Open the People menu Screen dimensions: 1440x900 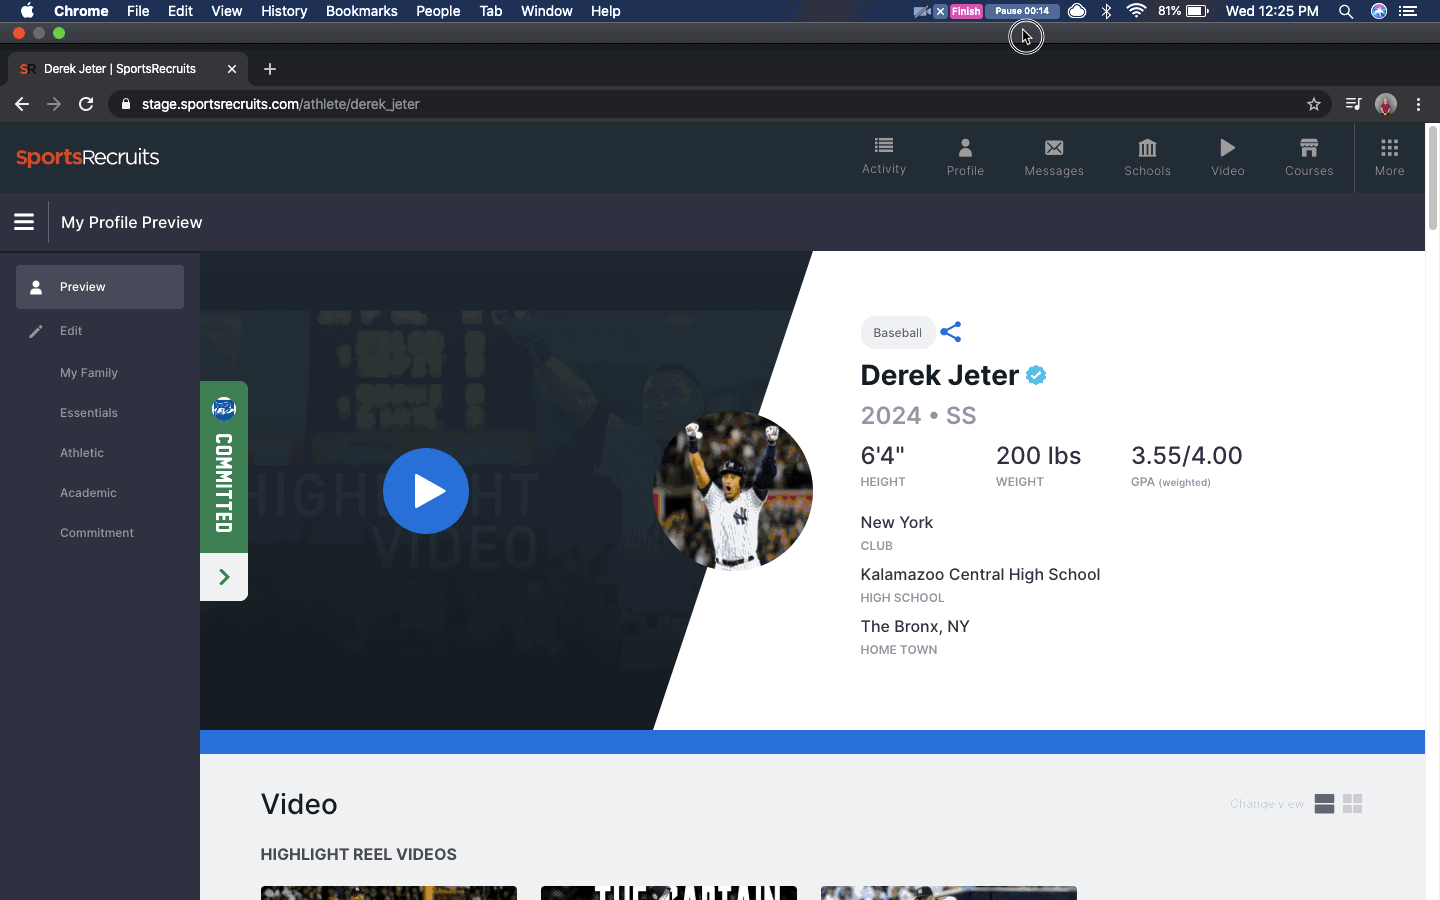[x=438, y=11]
